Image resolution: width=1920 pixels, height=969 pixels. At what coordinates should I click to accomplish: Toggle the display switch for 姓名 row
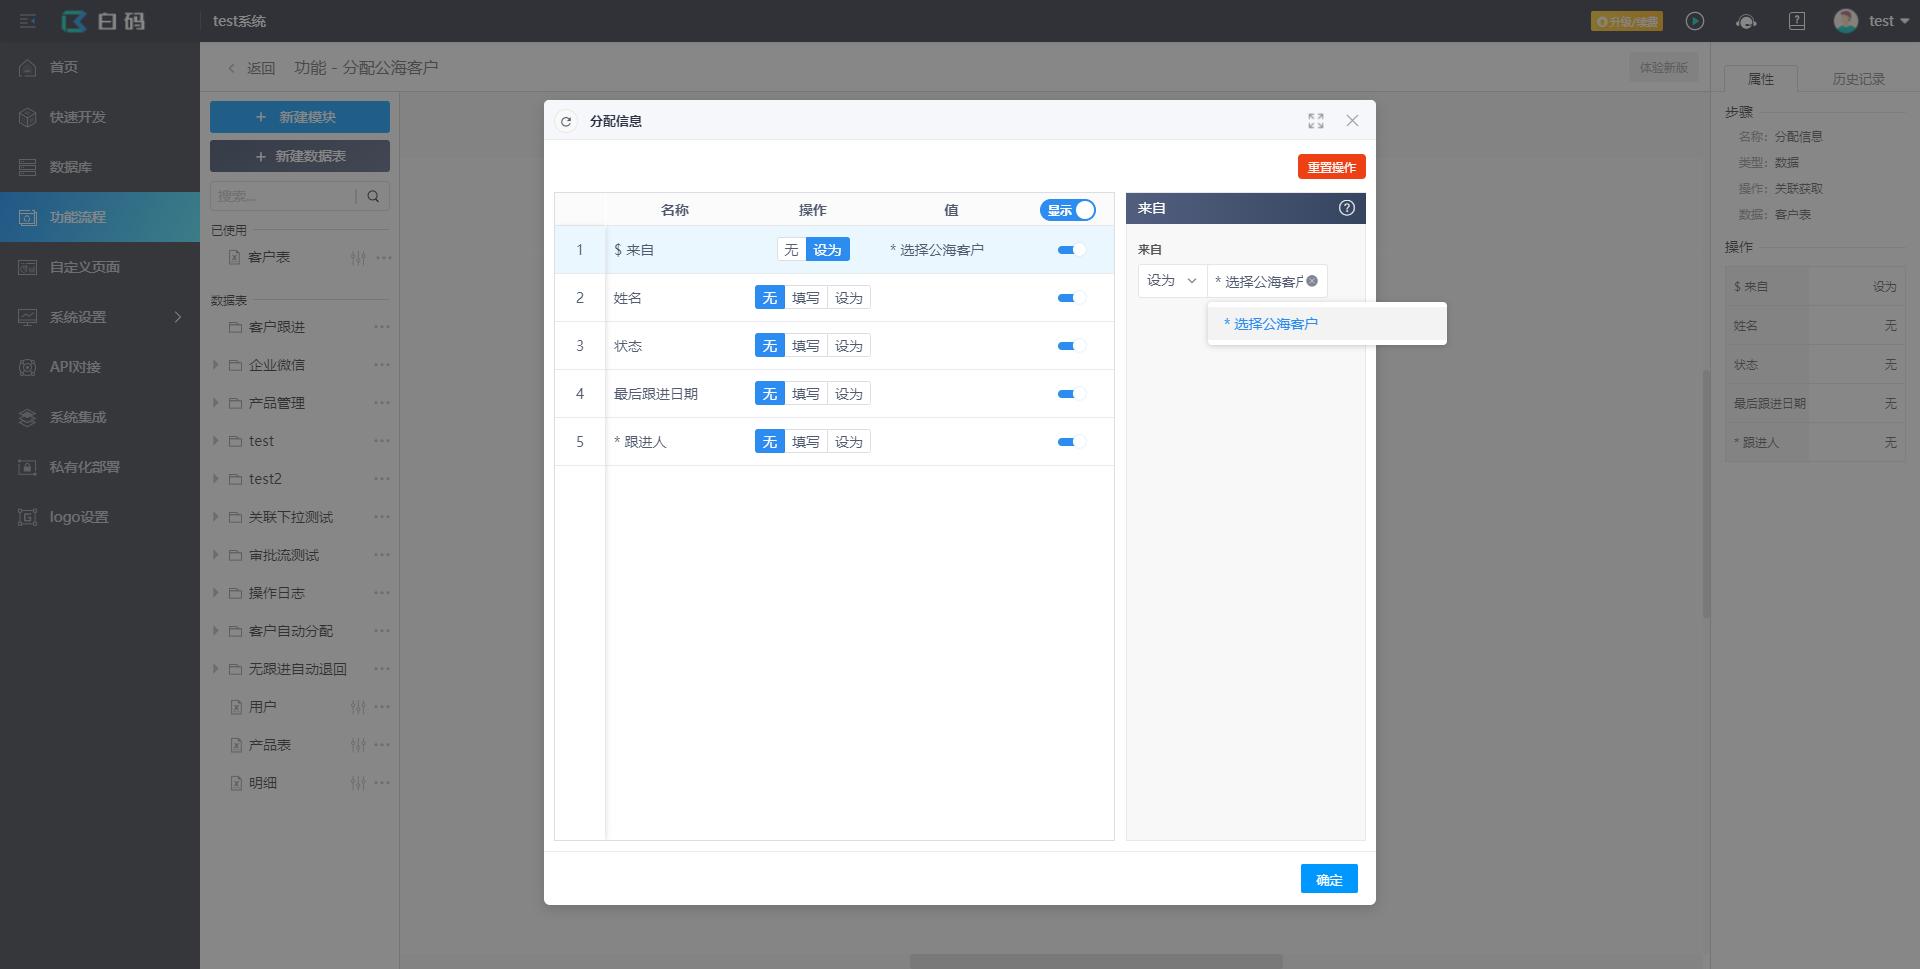click(1071, 298)
